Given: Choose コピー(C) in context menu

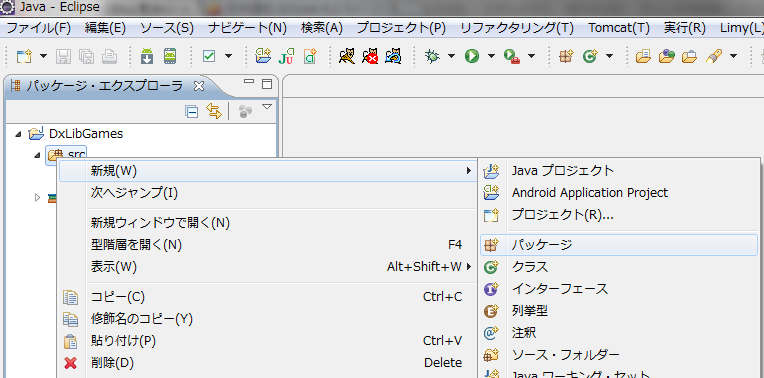Looking at the screenshot, I should pos(267,297).
